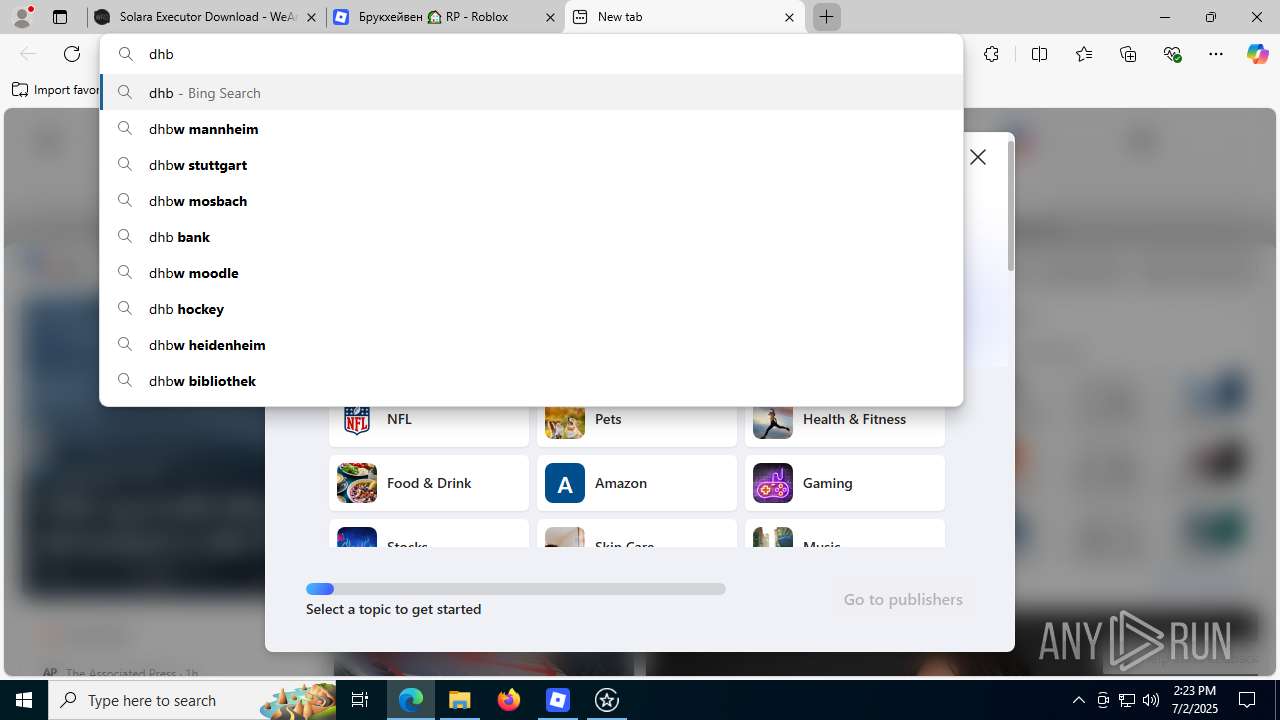The width and height of the screenshot is (1280, 720).
Task: Open the Action Center notifications icon
Action: 1247,700
